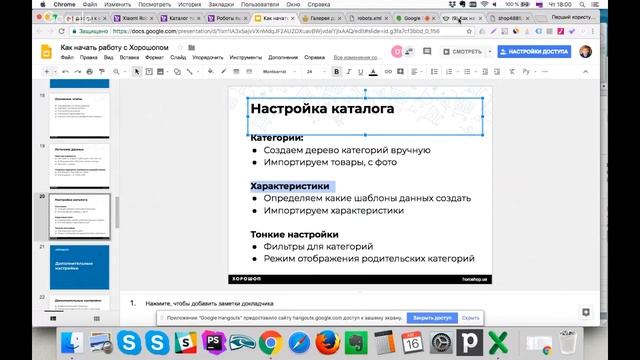This screenshot has width=640, height=360.
Task: Open the Вставка menu
Action: click(x=129, y=58)
